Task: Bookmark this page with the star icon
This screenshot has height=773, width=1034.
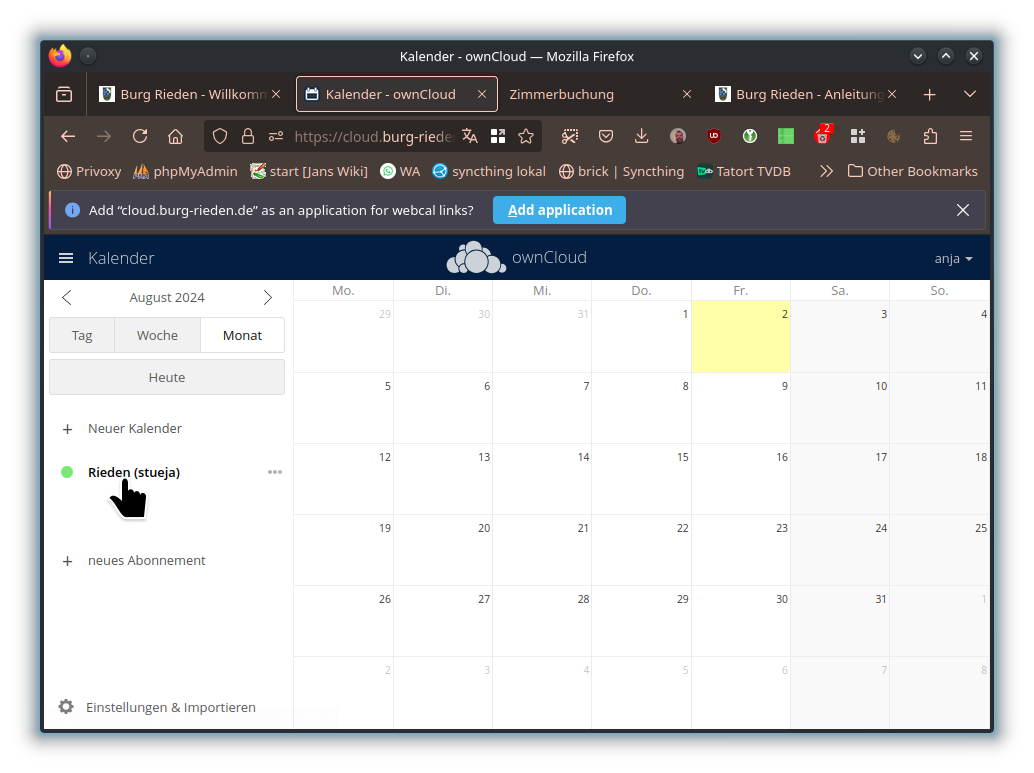Action: click(x=526, y=136)
